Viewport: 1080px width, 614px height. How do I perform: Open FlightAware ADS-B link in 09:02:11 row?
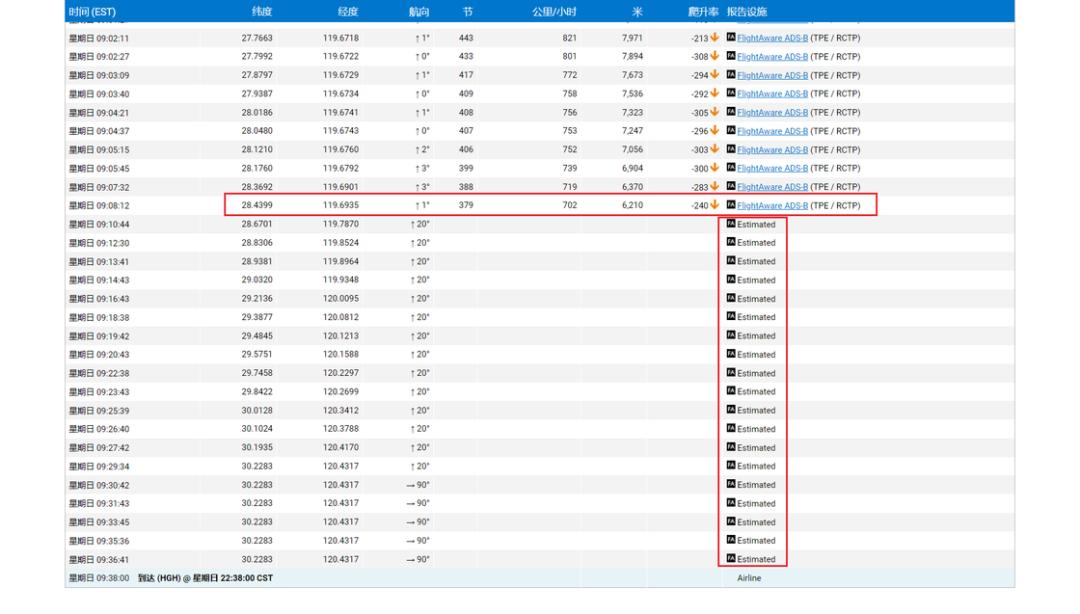coord(772,38)
